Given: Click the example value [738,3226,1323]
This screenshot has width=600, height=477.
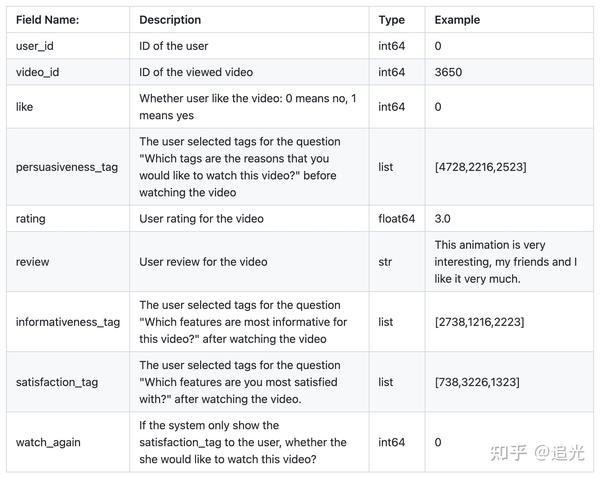Looking at the screenshot, I should pyautogui.click(x=477, y=382).
